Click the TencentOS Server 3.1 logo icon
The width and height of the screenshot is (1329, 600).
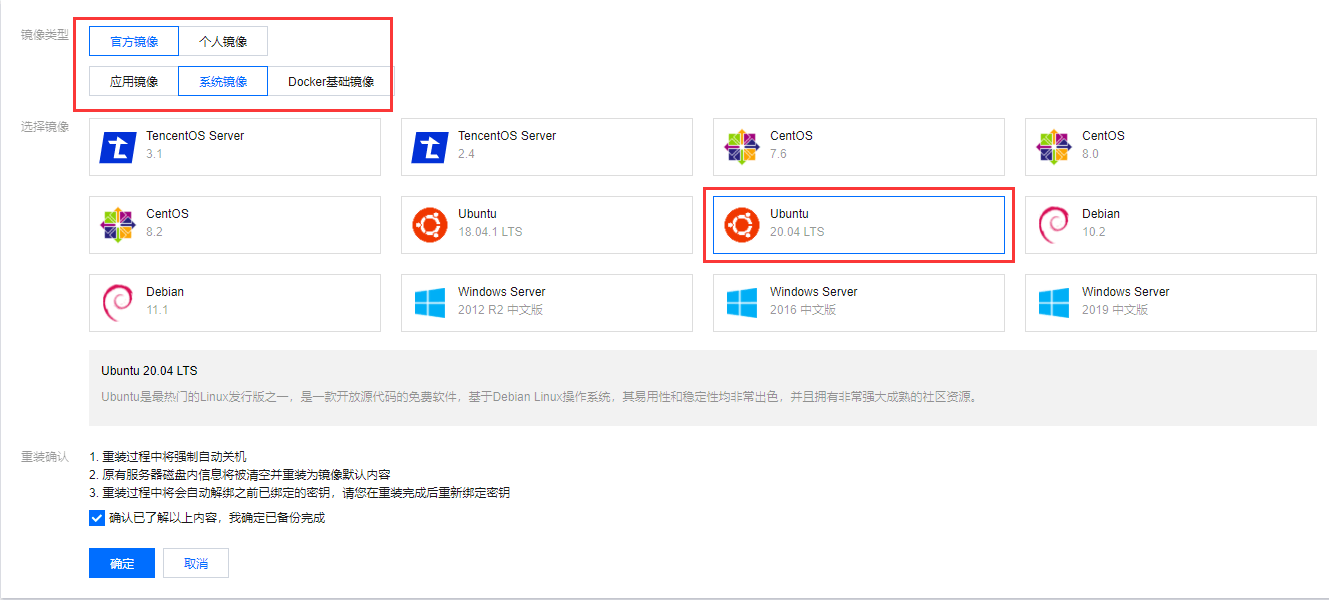click(x=117, y=147)
